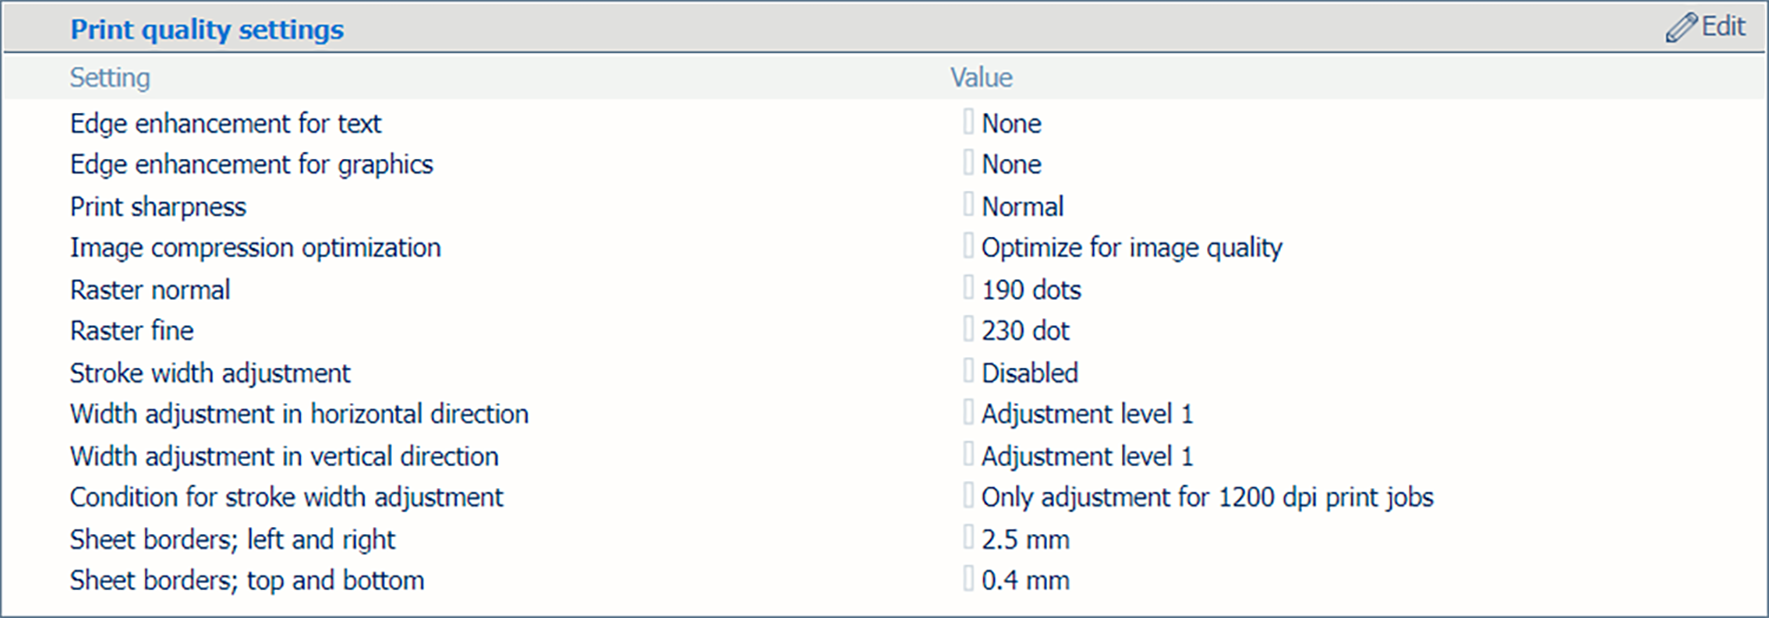This screenshot has height=618, width=1769.
Task: Click the Edit label text
Action: [x=1723, y=27]
